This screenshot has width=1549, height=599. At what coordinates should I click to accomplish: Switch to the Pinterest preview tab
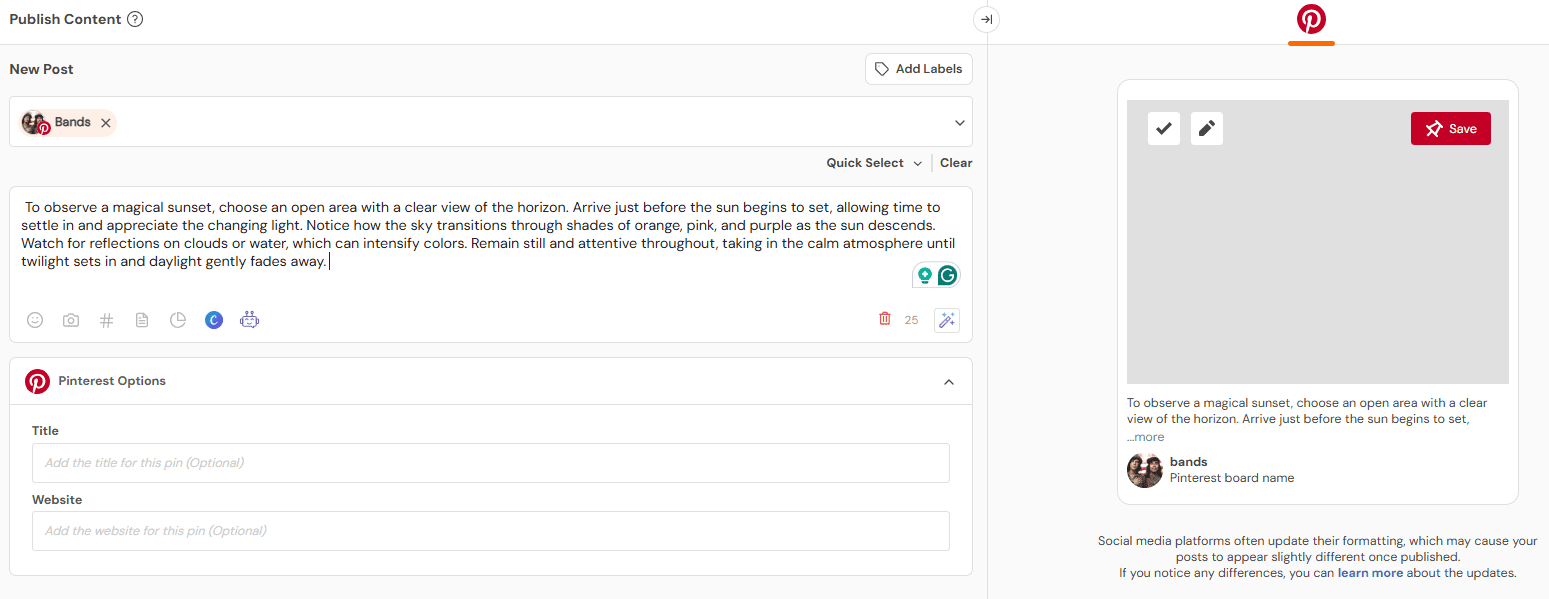(1310, 19)
